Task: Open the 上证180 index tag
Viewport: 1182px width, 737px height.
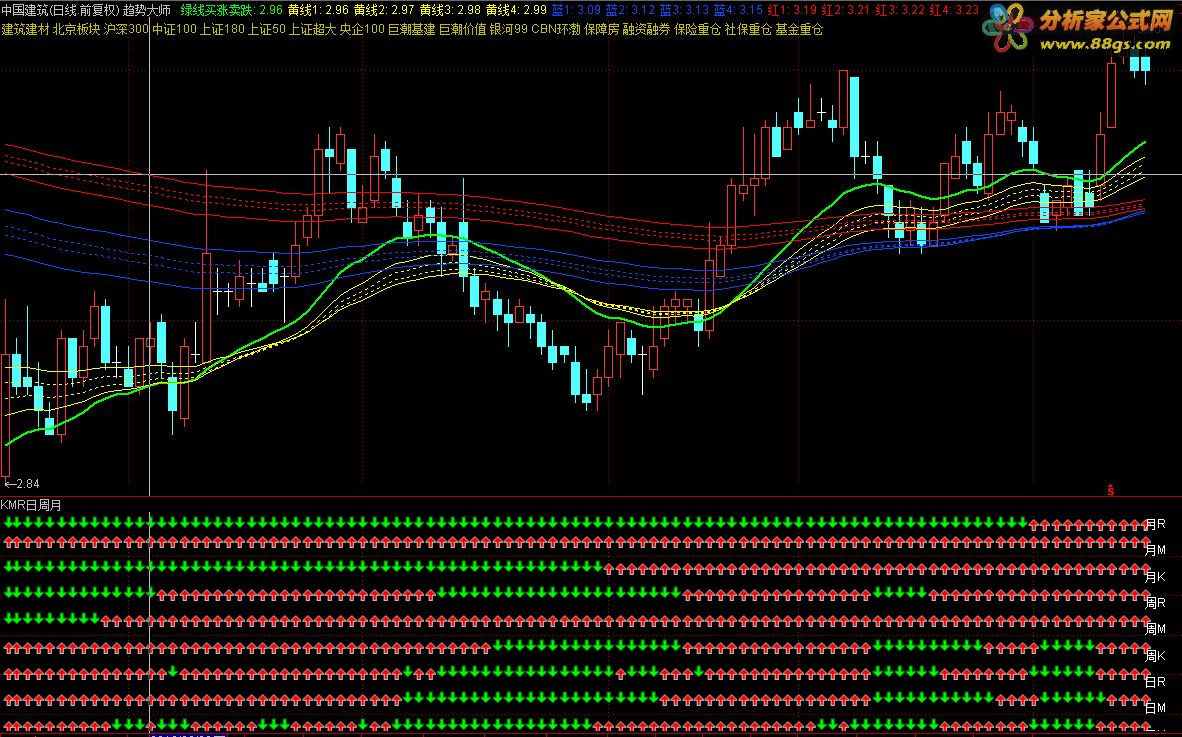Action: tap(222, 29)
